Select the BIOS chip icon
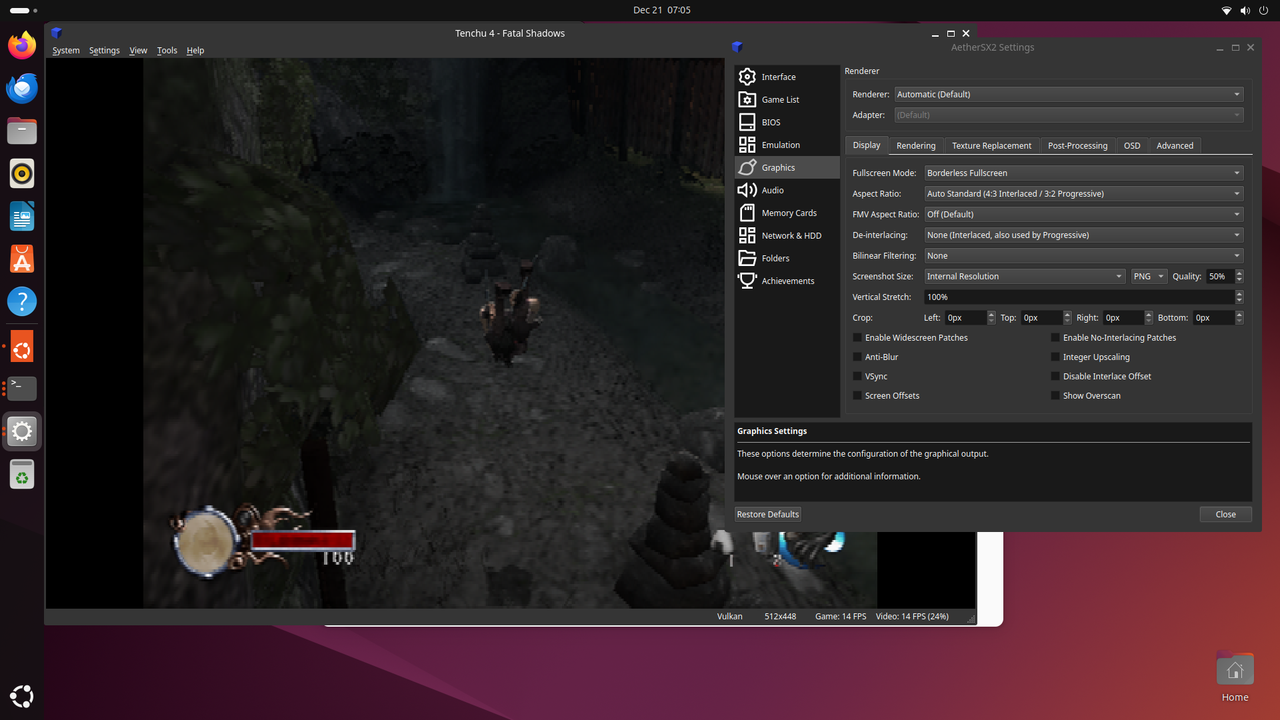The height and width of the screenshot is (720, 1280). [747, 122]
